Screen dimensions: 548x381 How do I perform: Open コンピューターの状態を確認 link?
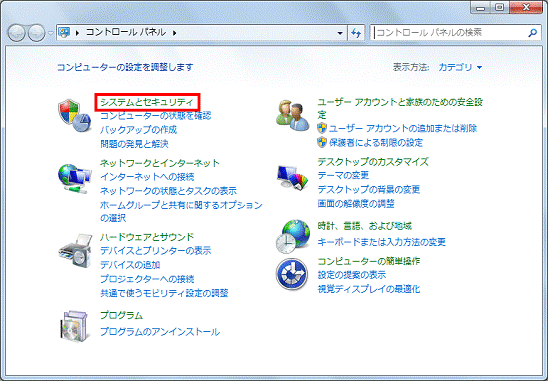(x=156, y=115)
